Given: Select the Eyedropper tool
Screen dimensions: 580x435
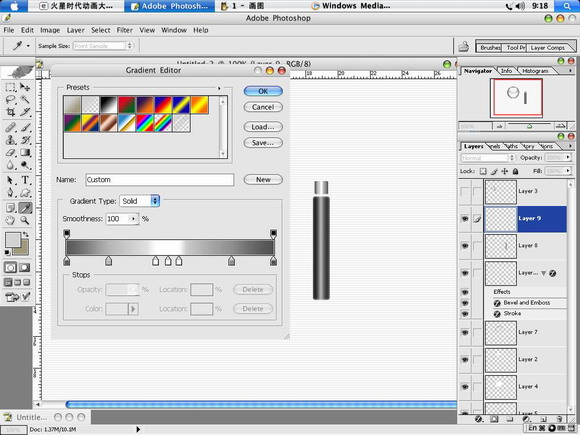Looking at the screenshot, I should pyautogui.click(x=25, y=208).
